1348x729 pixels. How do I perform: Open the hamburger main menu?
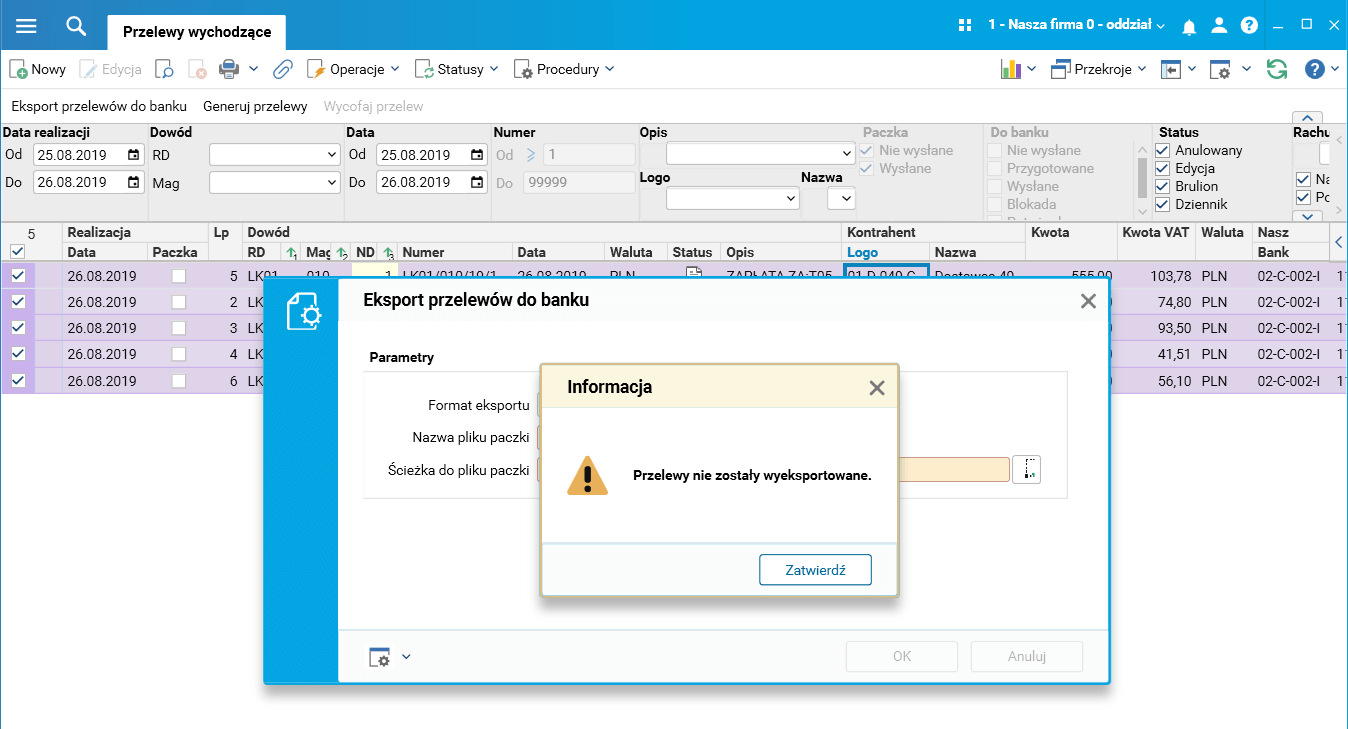click(26, 25)
